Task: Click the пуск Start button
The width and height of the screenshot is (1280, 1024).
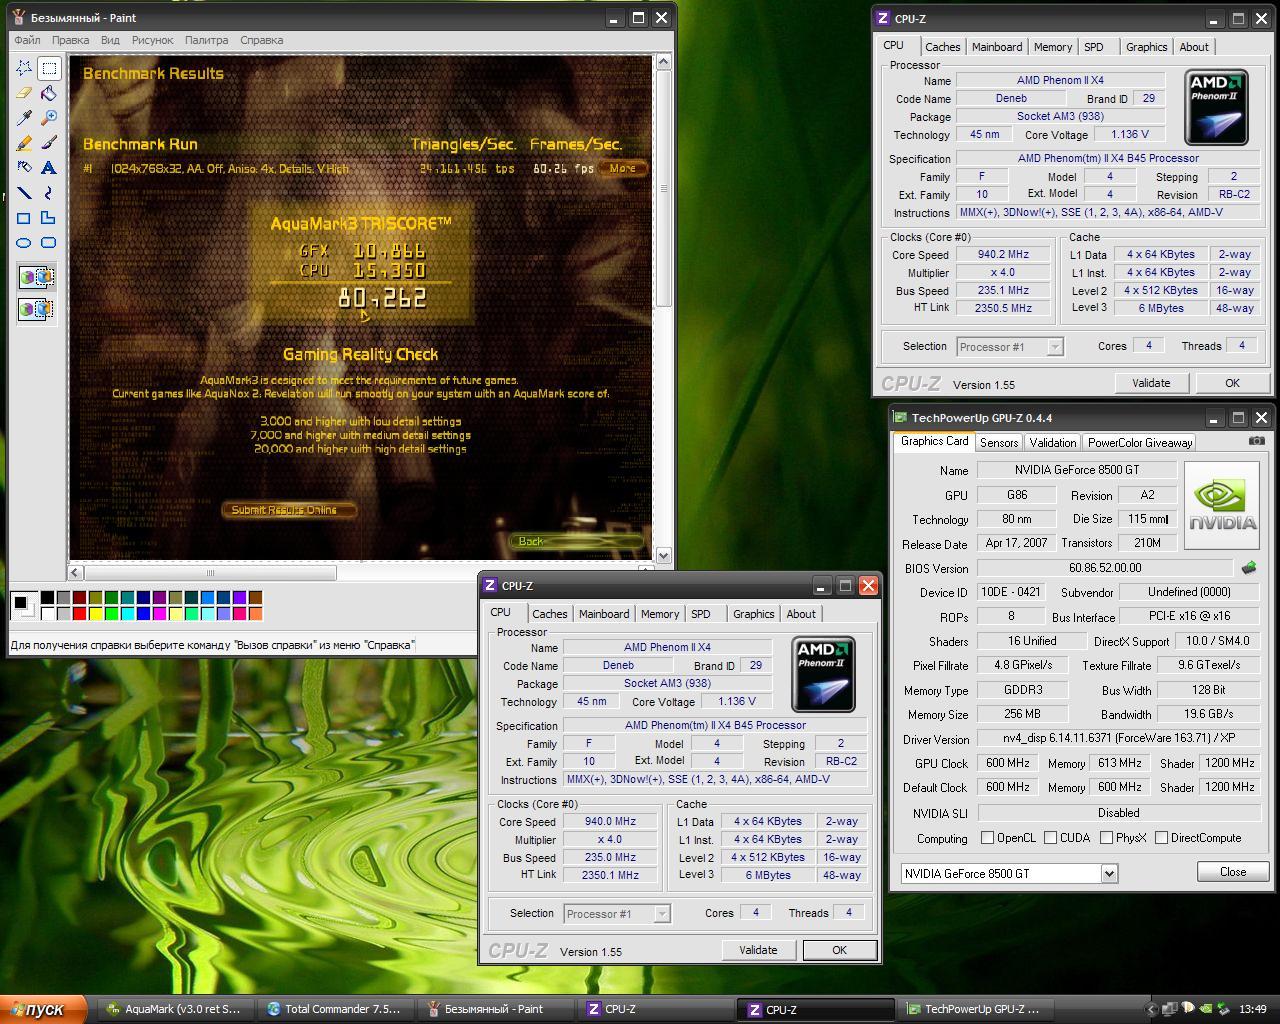Action: click(44, 1010)
